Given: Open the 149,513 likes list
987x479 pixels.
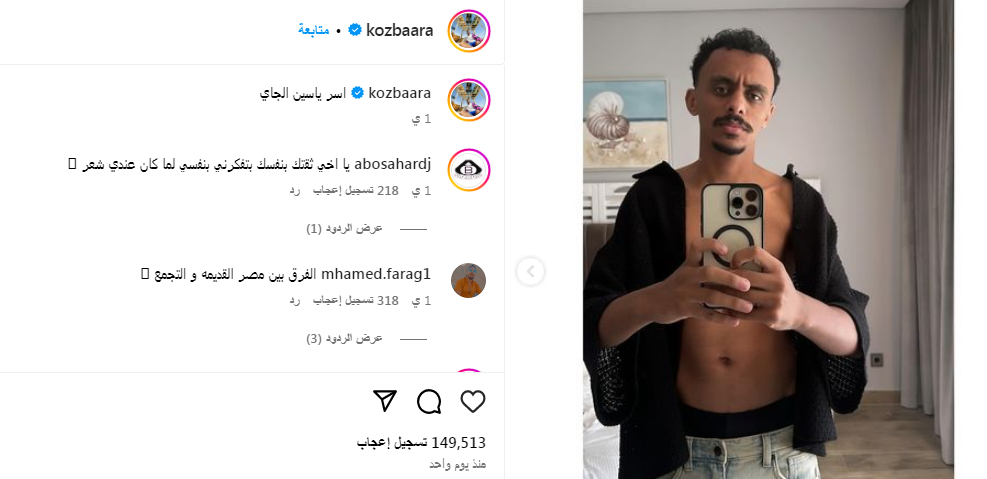Looking at the screenshot, I should point(422,443).
